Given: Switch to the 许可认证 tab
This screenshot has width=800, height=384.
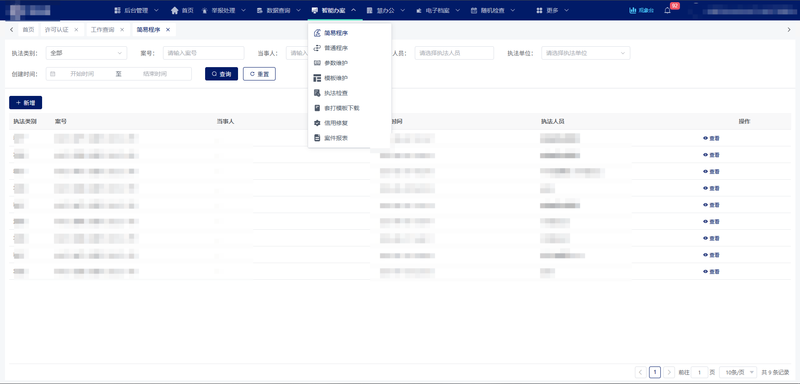Looking at the screenshot, I should coord(56,30).
